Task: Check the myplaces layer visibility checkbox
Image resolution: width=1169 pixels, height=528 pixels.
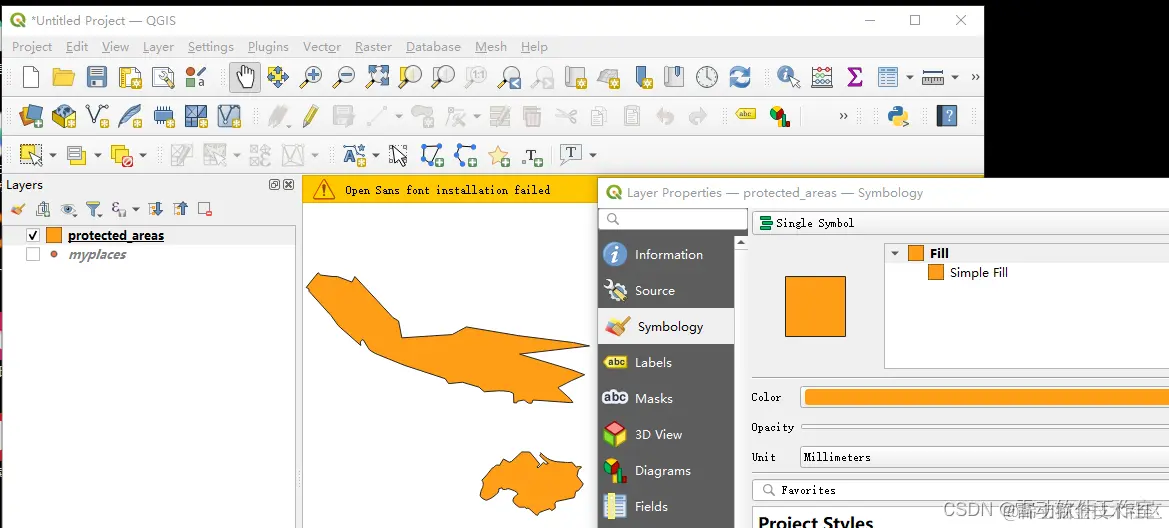Action: coord(33,254)
